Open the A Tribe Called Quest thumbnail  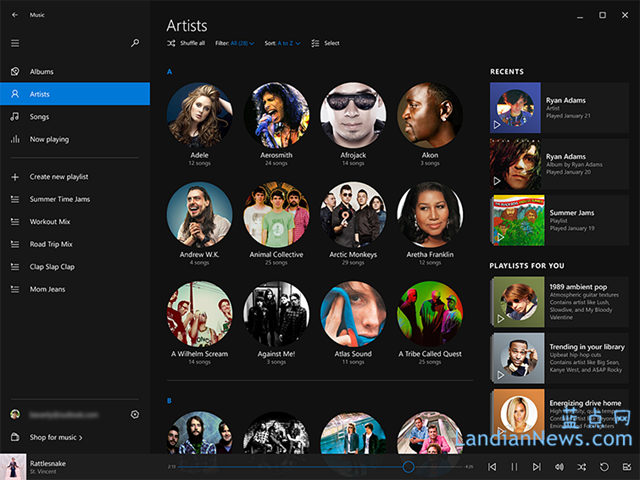coord(430,313)
